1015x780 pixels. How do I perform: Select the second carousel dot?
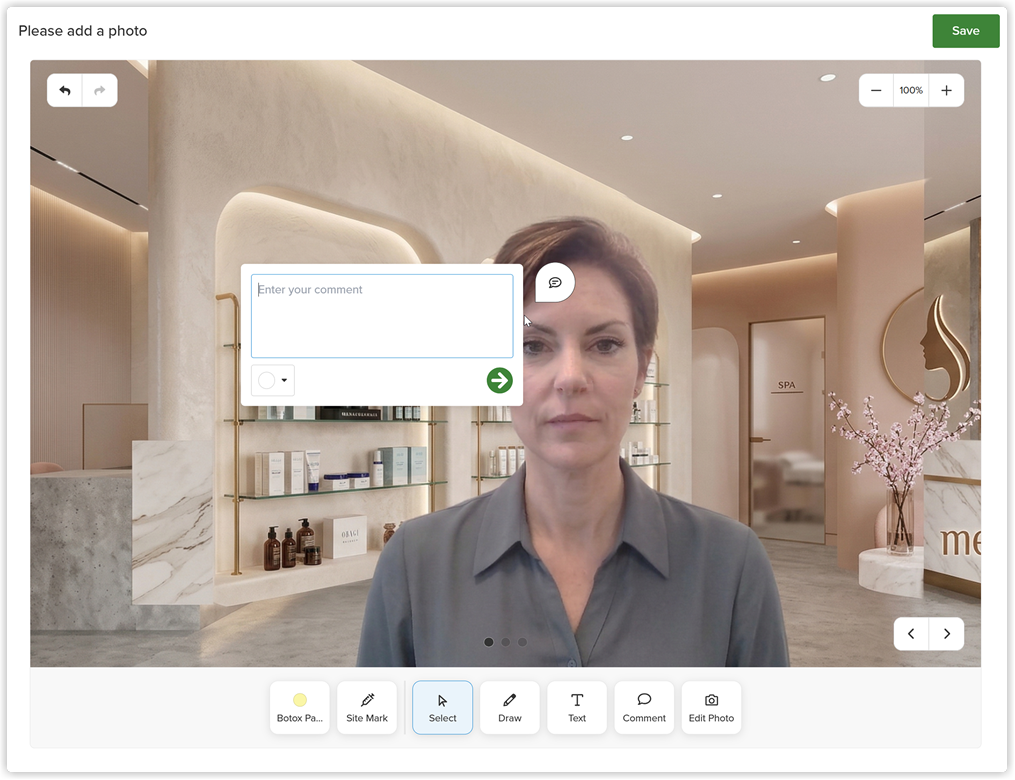coord(506,642)
